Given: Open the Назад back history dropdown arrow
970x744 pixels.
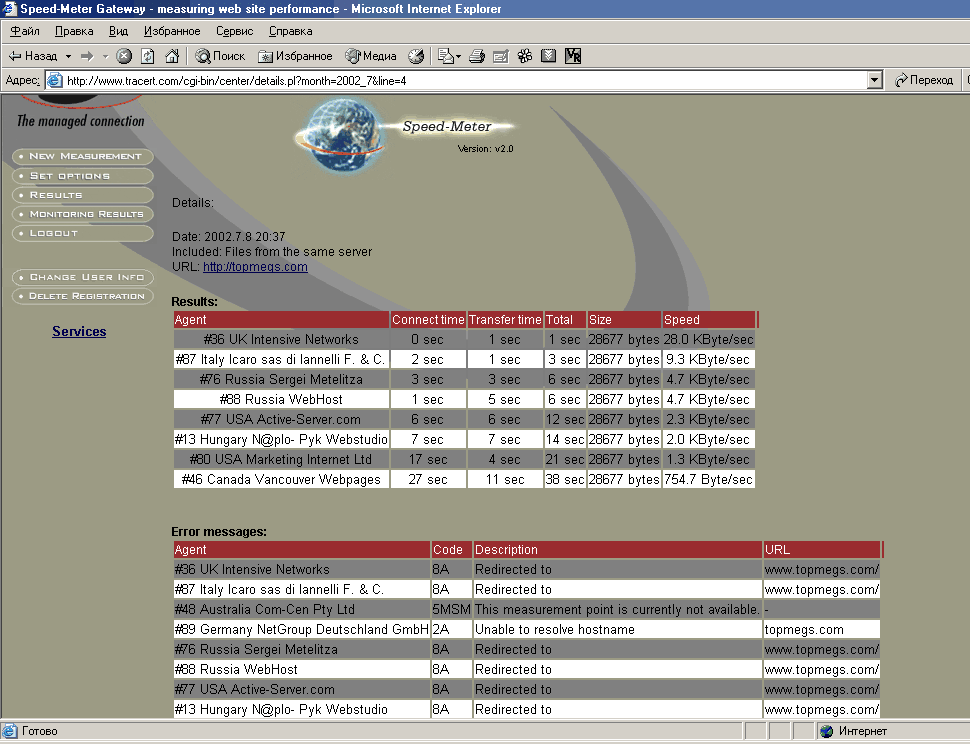Looking at the screenshot, I should click(68, 56).
